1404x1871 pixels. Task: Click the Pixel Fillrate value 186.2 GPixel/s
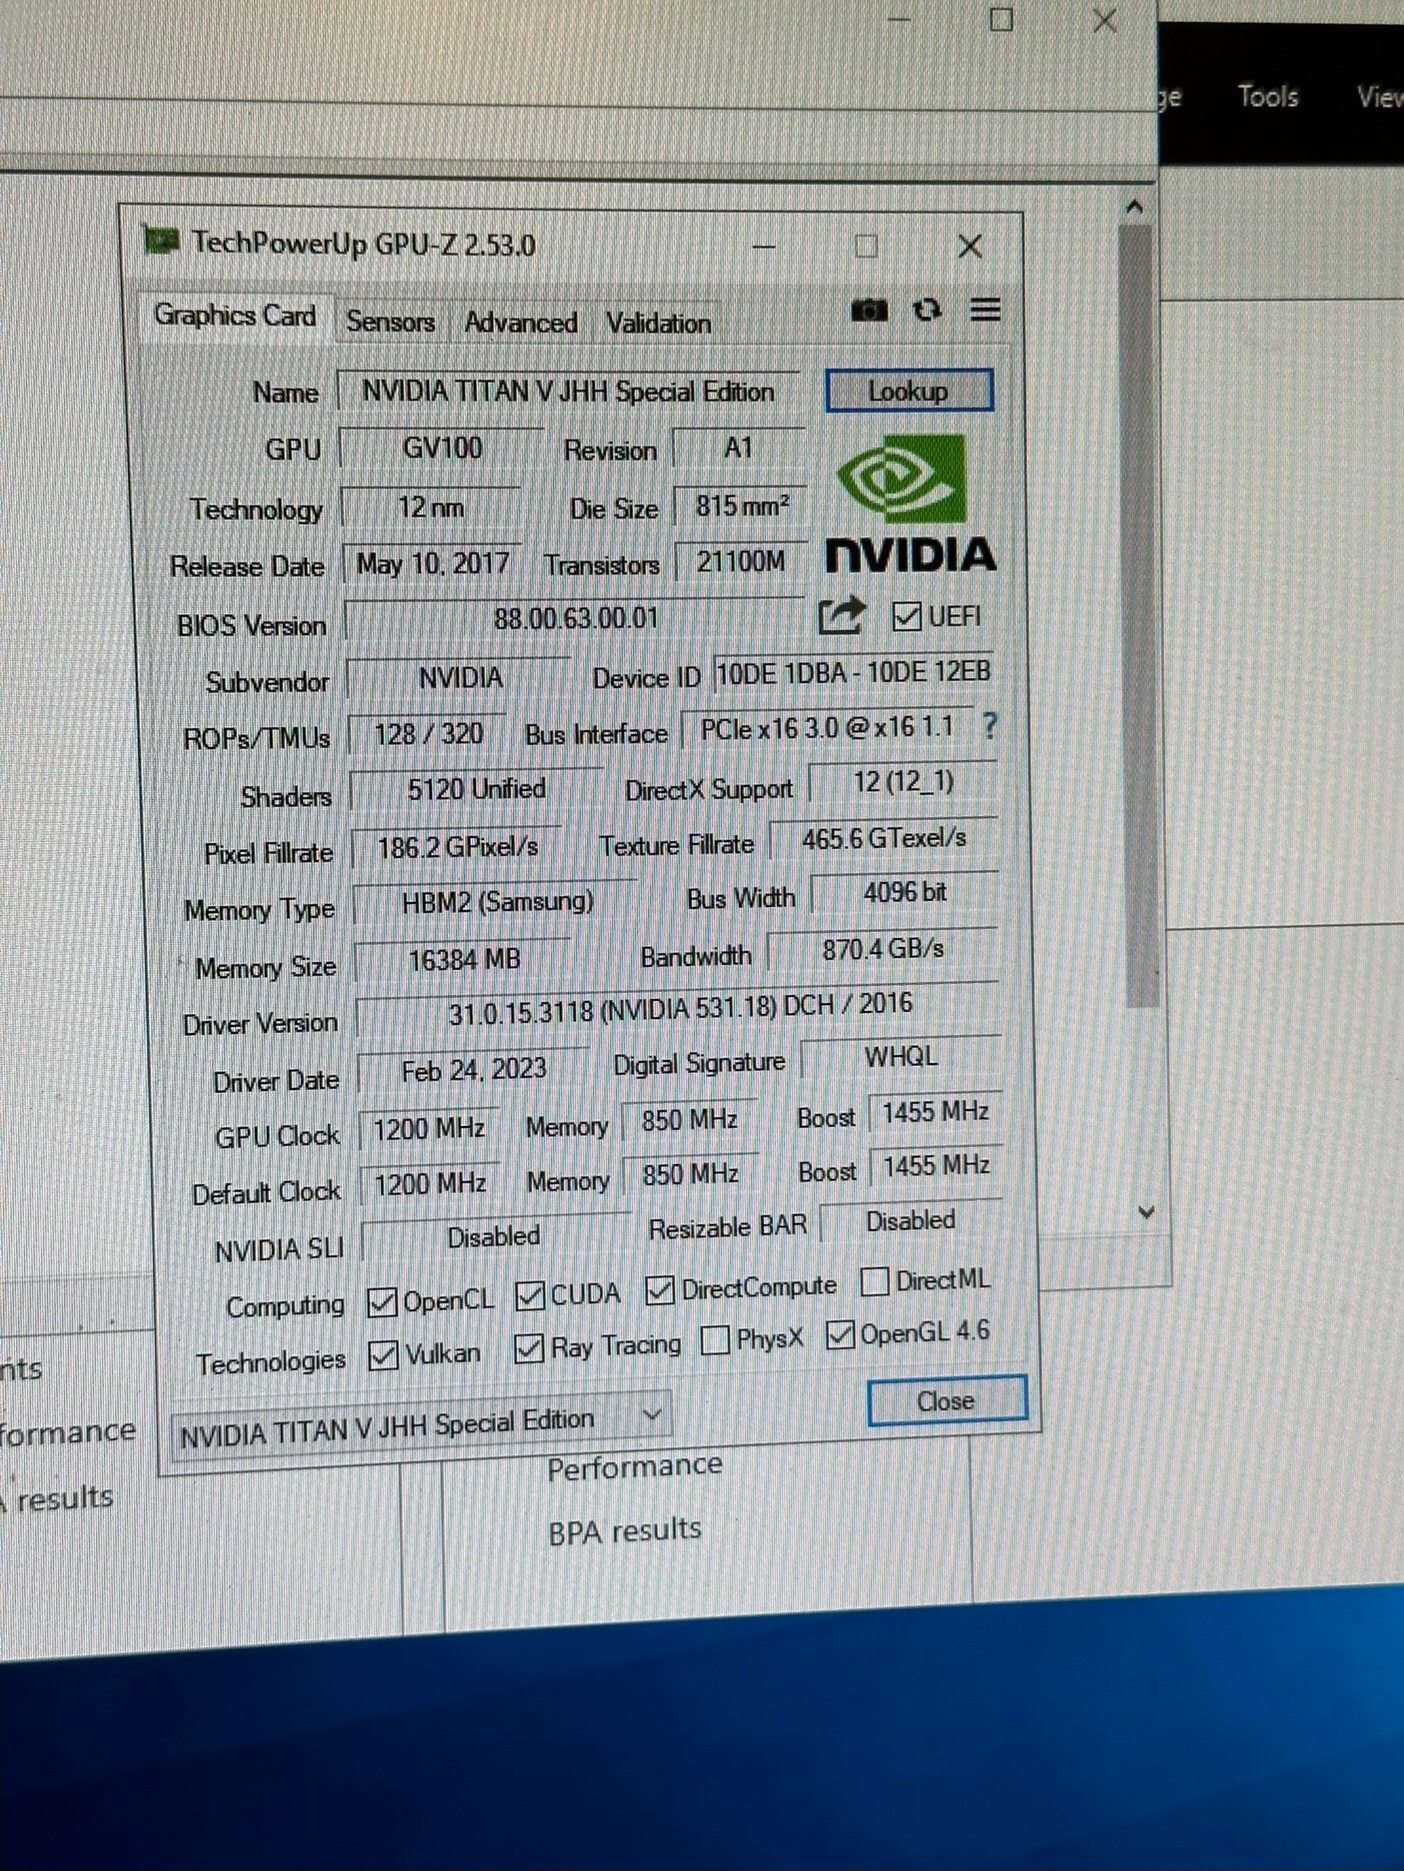(457, 848)
